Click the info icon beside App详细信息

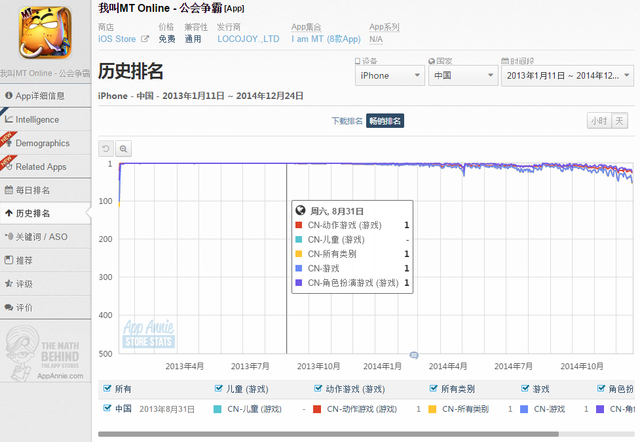[x=9, y=96]
